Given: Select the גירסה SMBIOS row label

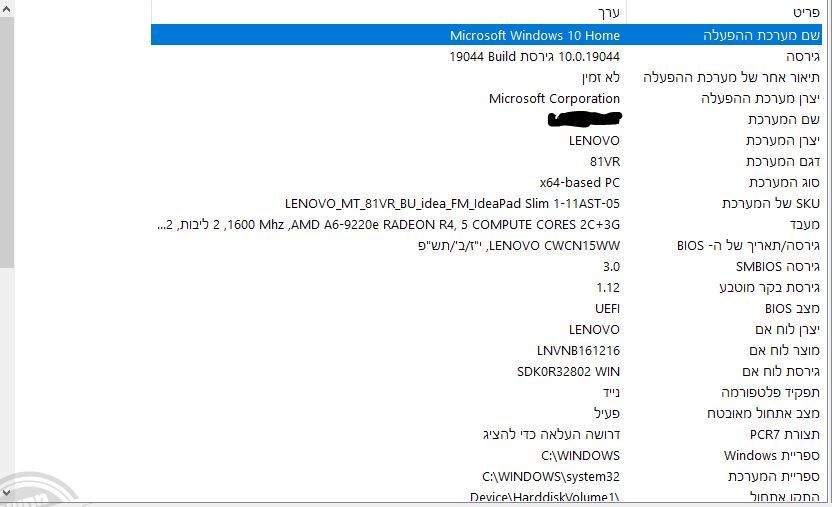Looking at the screenshot, I should point(778,266).
